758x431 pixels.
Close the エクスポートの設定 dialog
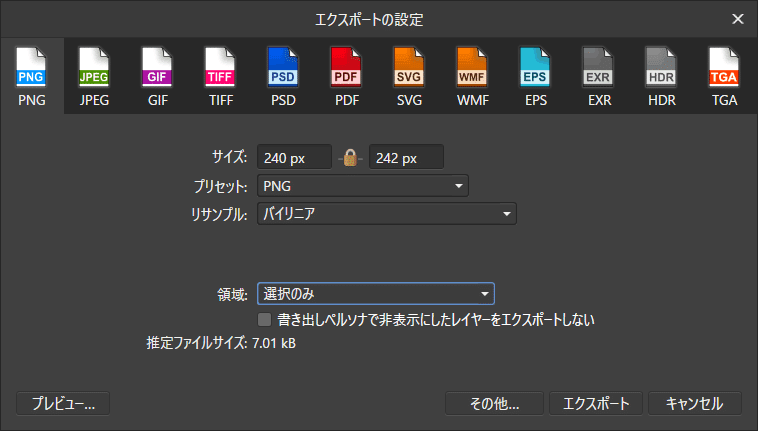[x=738, y=19]
